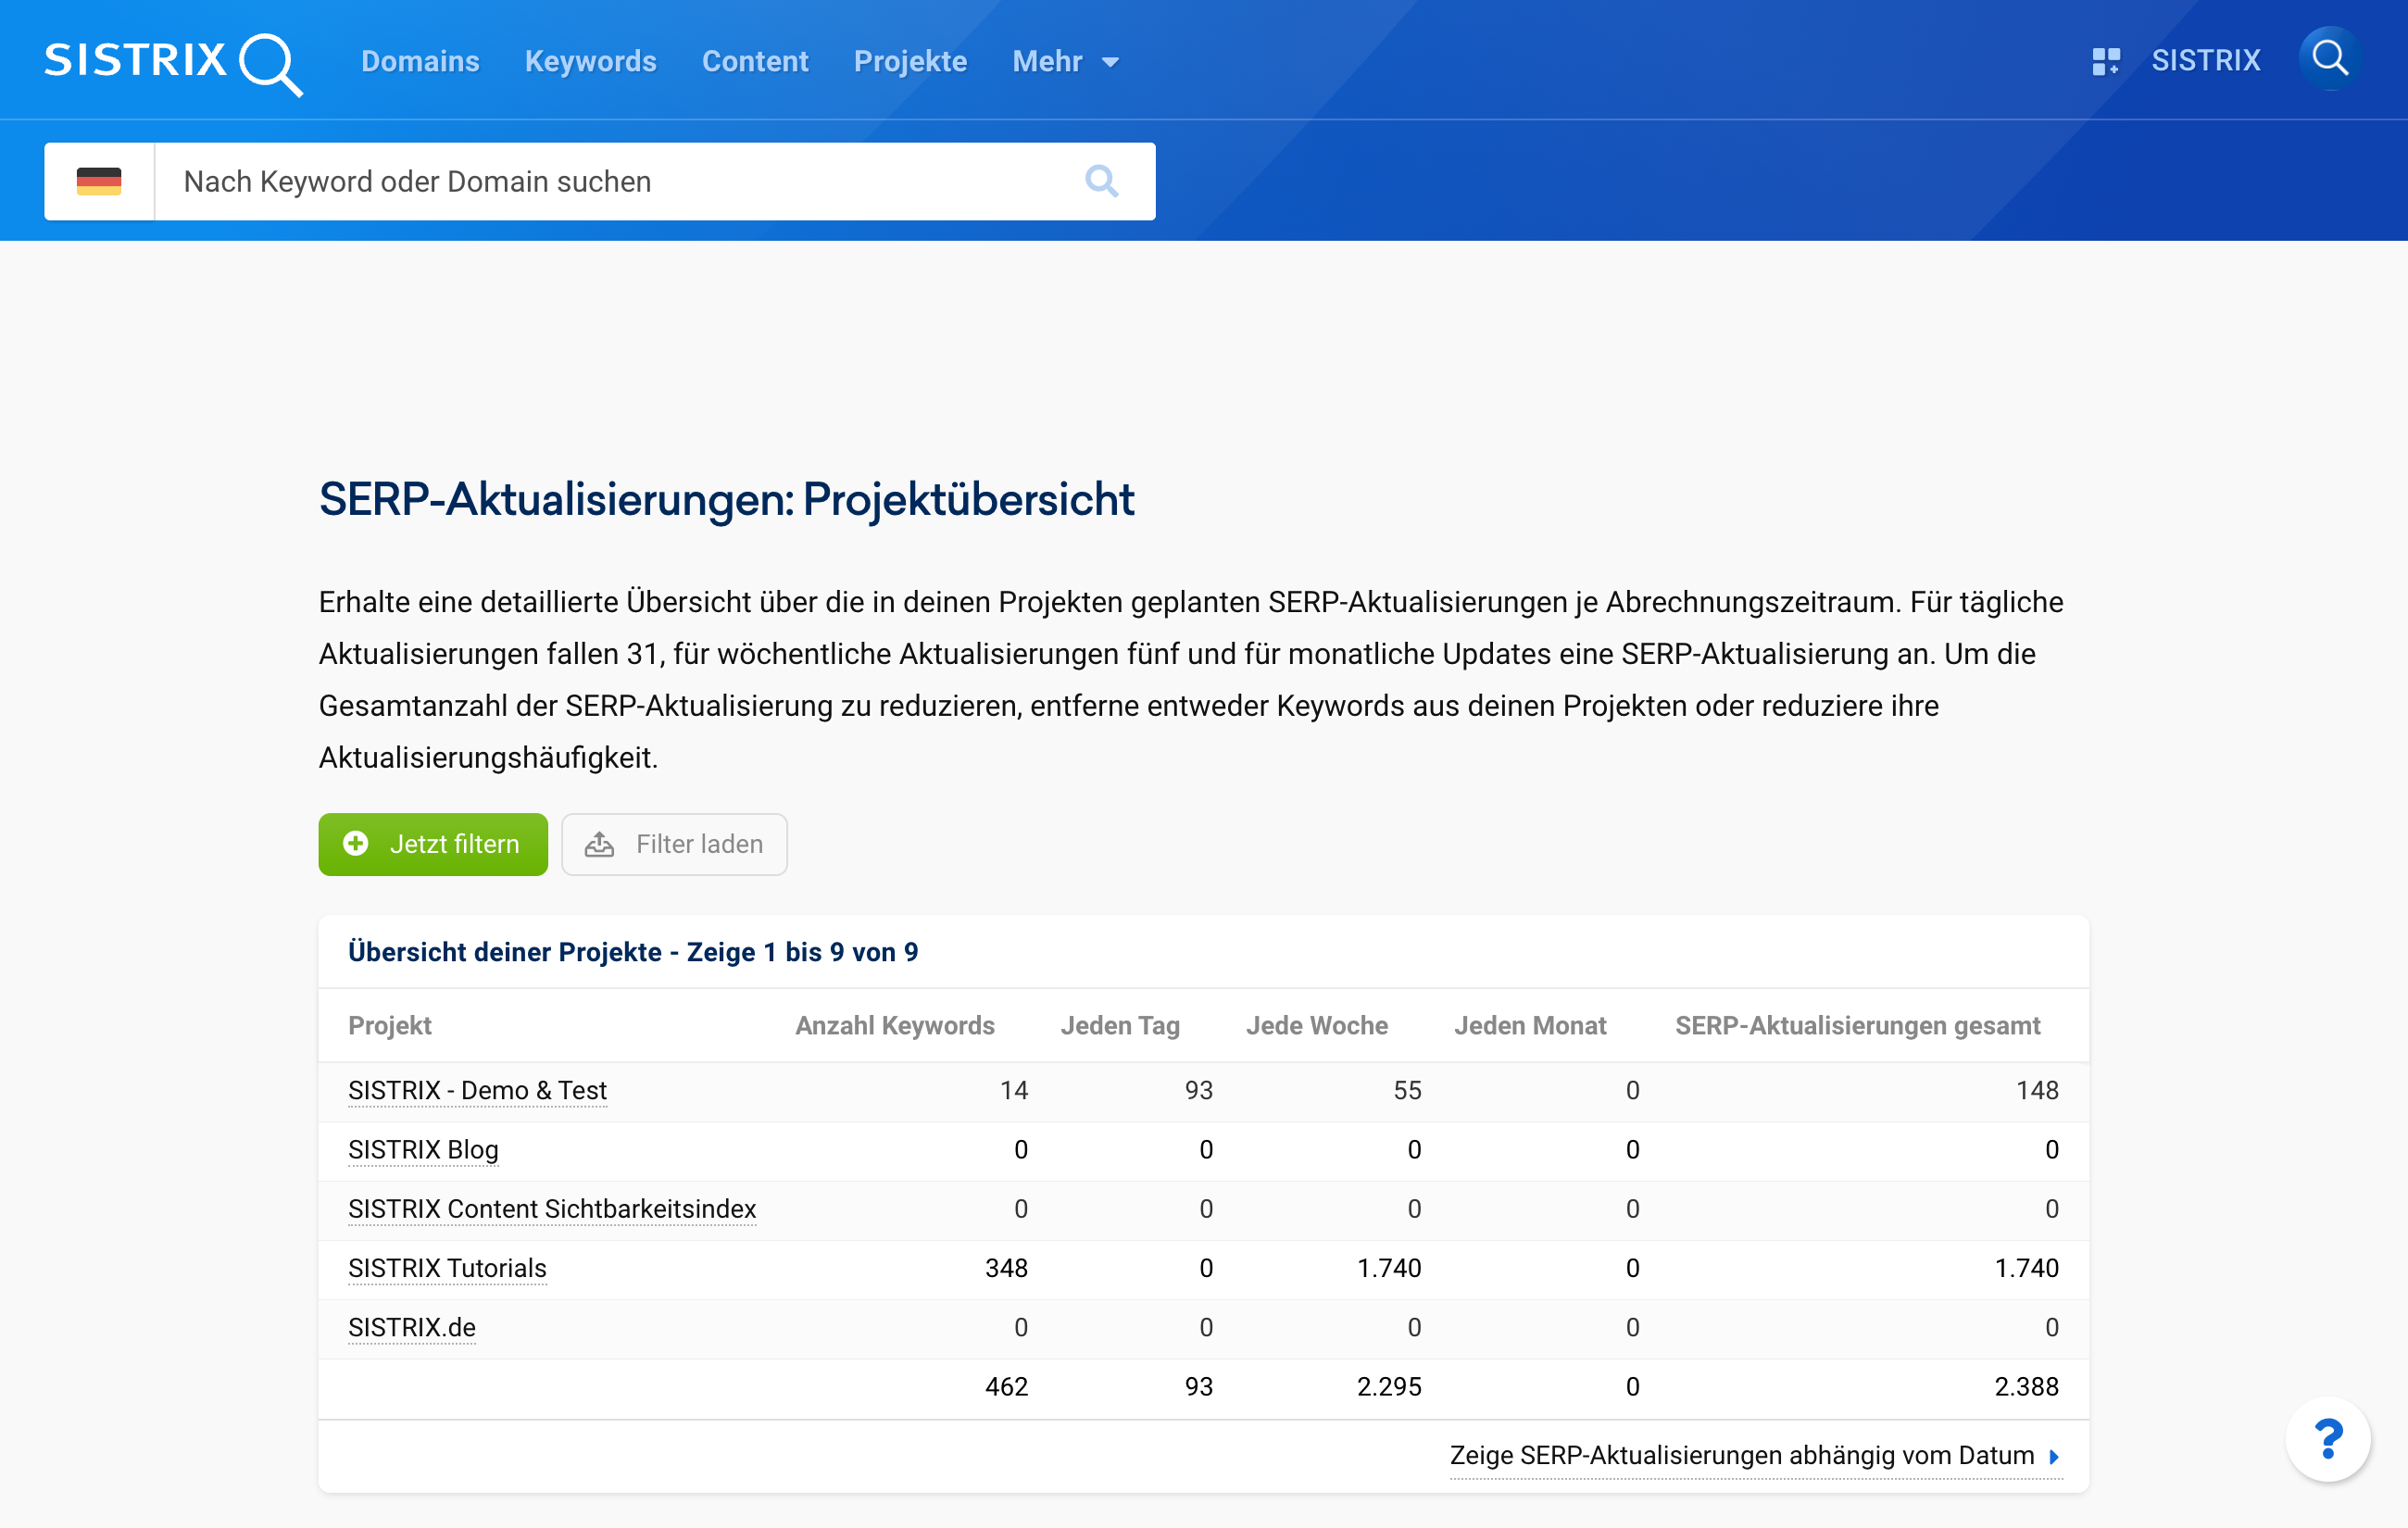The width and height of the screenshot is (2408, 1528).
Task: Open the SISTRIX Tutorials project
Action: [x=447, y=1268]
